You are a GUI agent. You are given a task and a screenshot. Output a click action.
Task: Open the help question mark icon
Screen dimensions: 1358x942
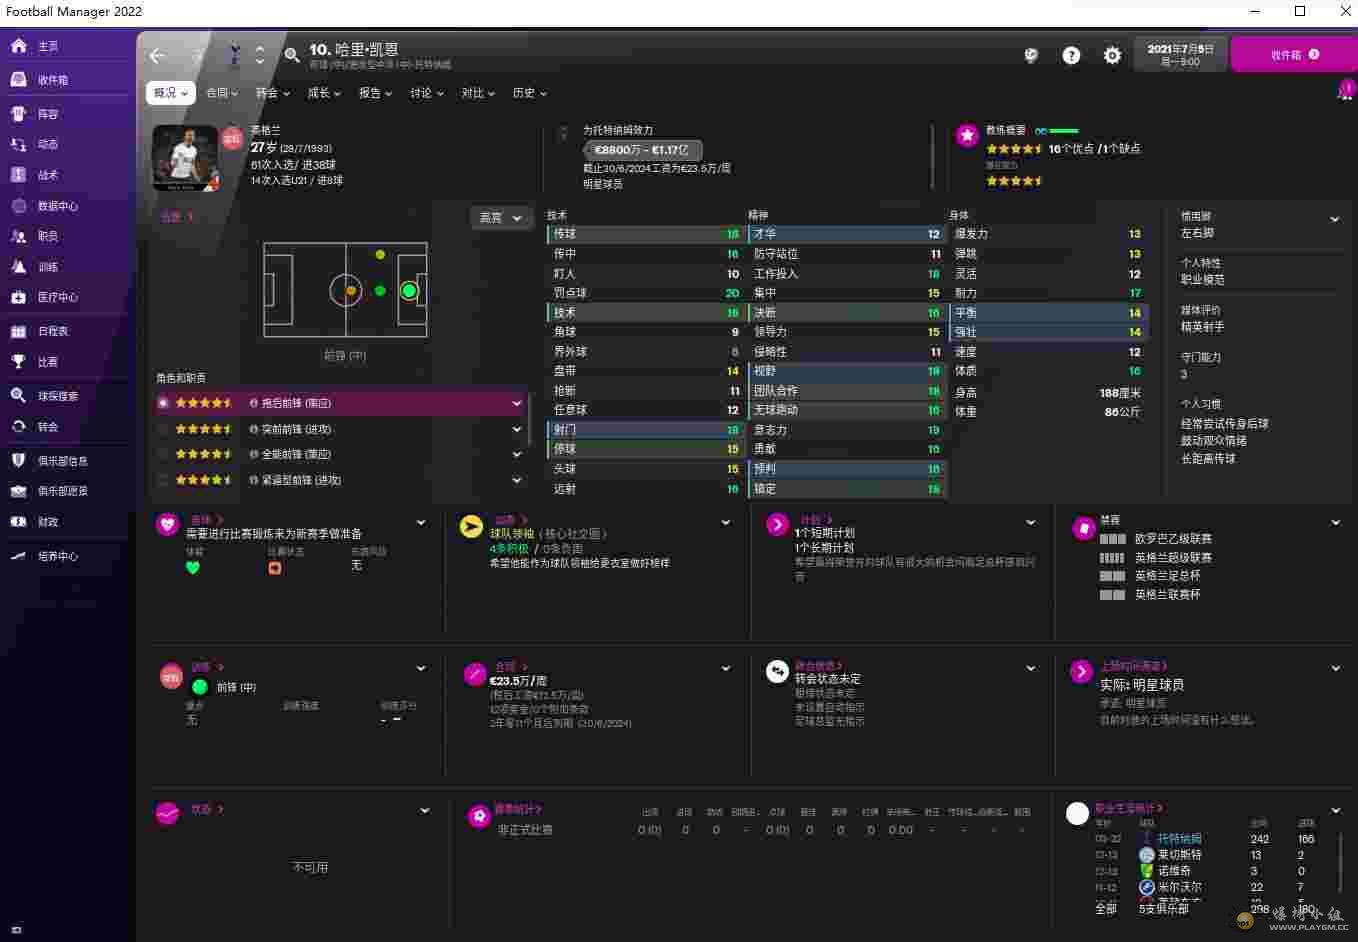[x=1071, y=56]
